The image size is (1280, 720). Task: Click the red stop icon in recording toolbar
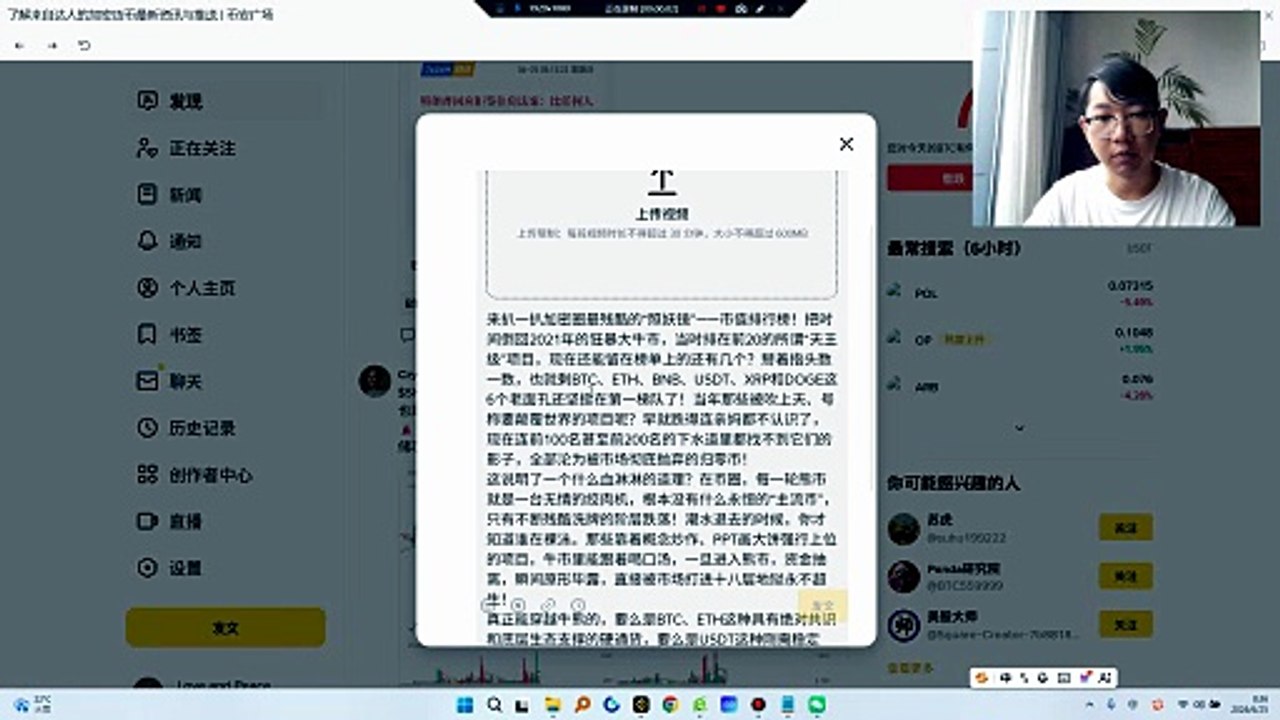pos(721,7)
